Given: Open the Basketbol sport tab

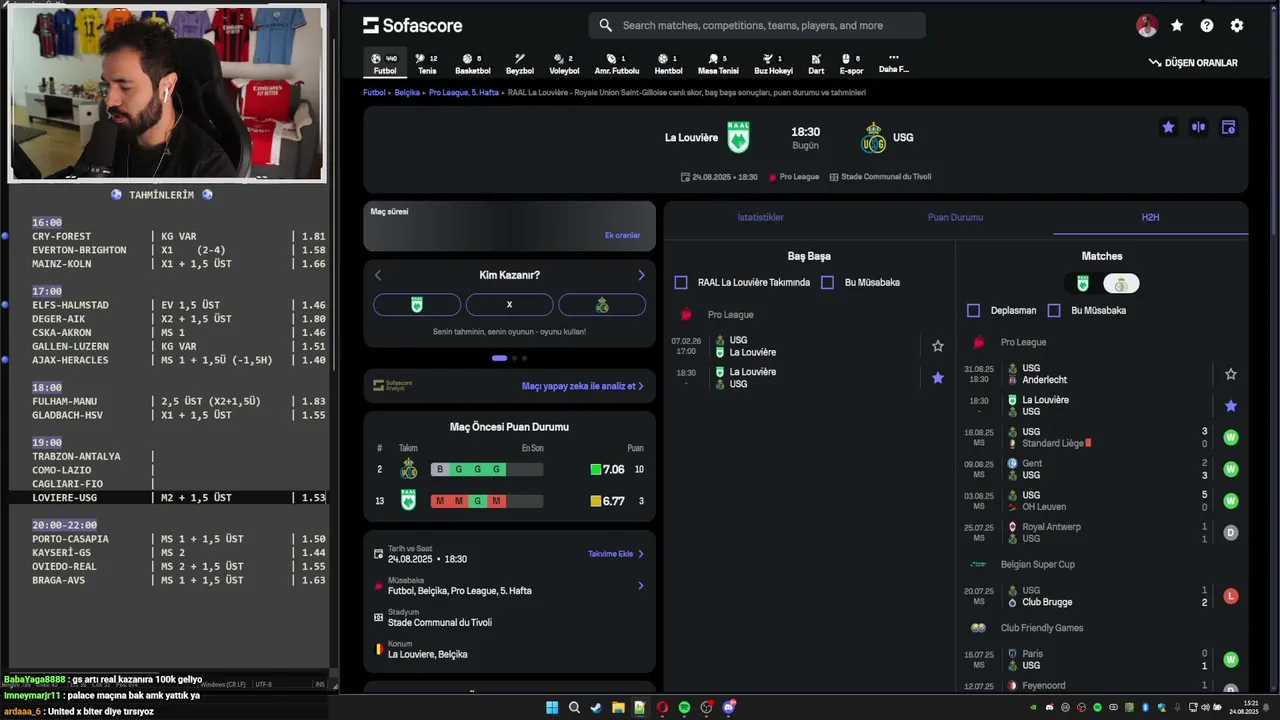Looking at the screenshot, I should point(473,64).
